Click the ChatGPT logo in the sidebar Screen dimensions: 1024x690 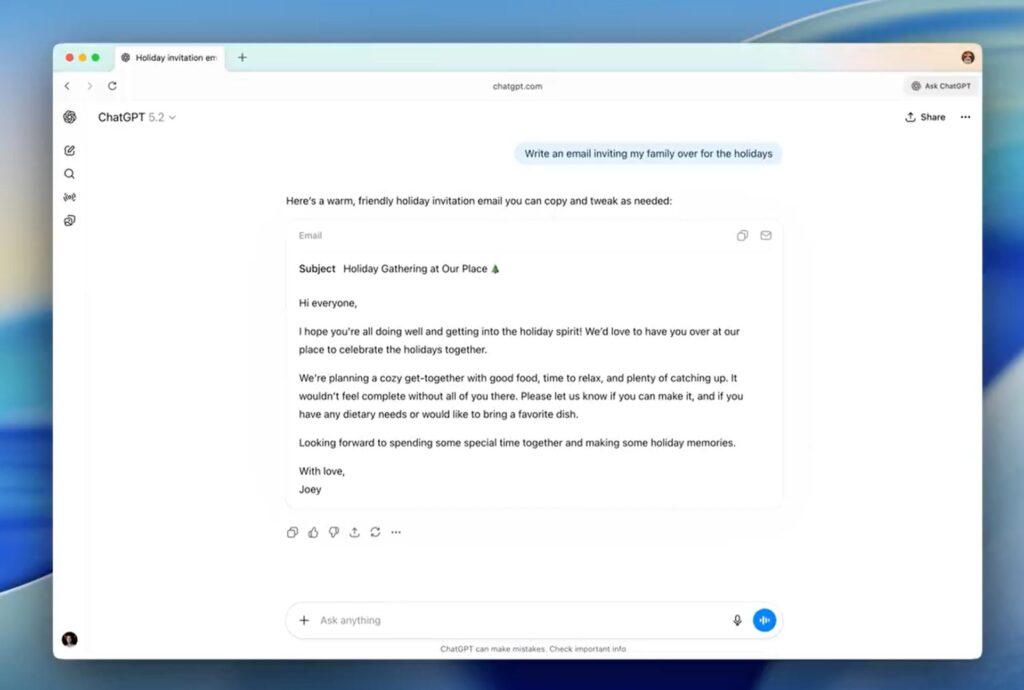click(x=69, y=117)
